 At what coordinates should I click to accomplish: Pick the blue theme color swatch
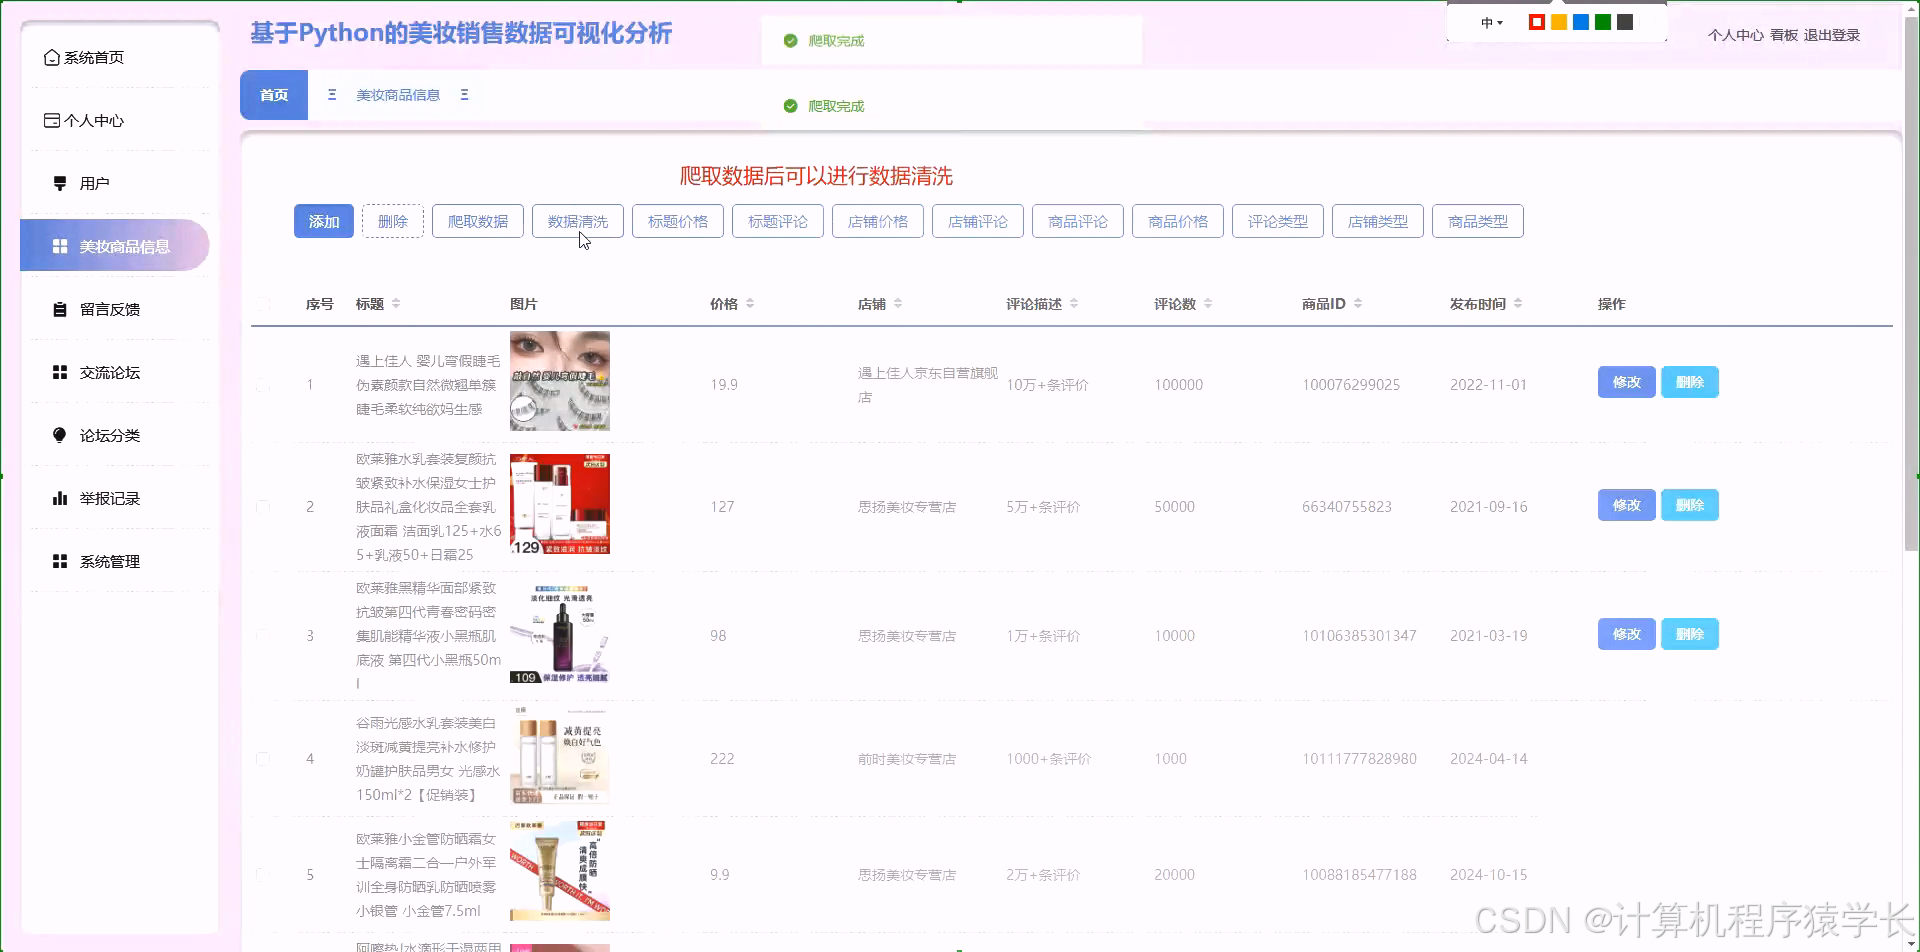point(1580,21)
